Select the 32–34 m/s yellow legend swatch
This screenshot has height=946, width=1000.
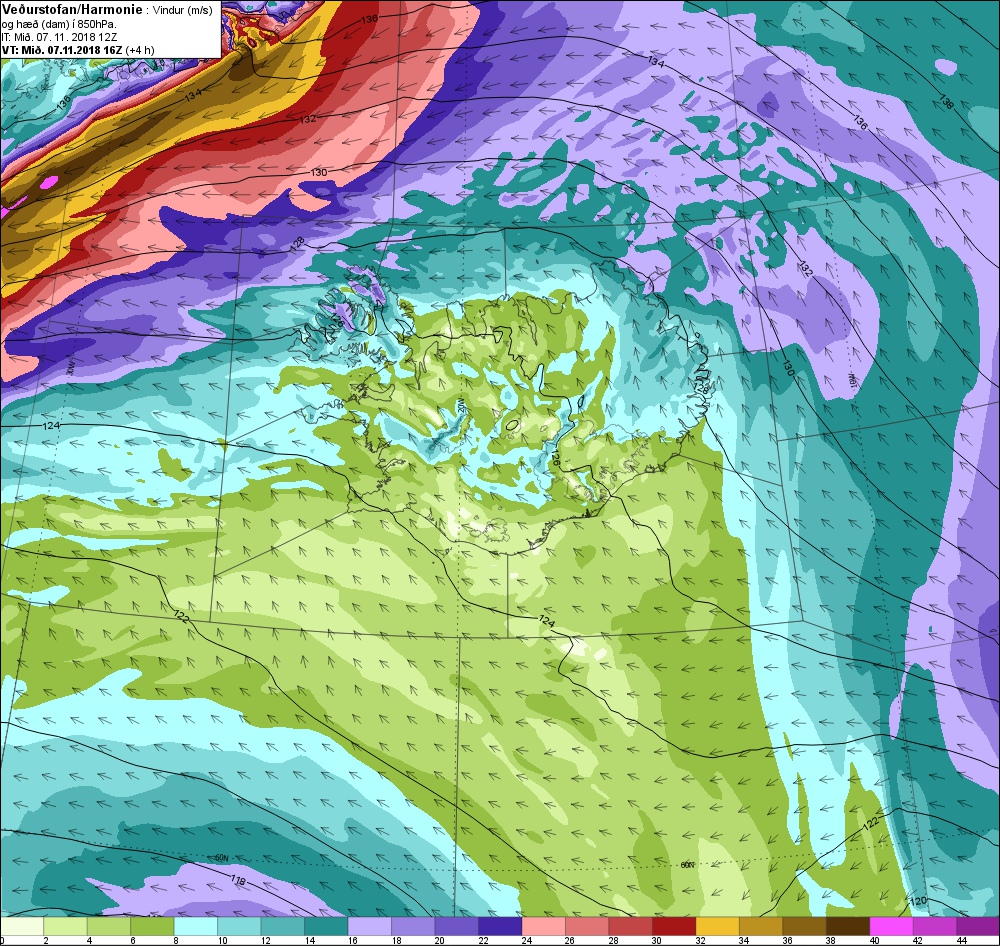(x=717, y=926)
